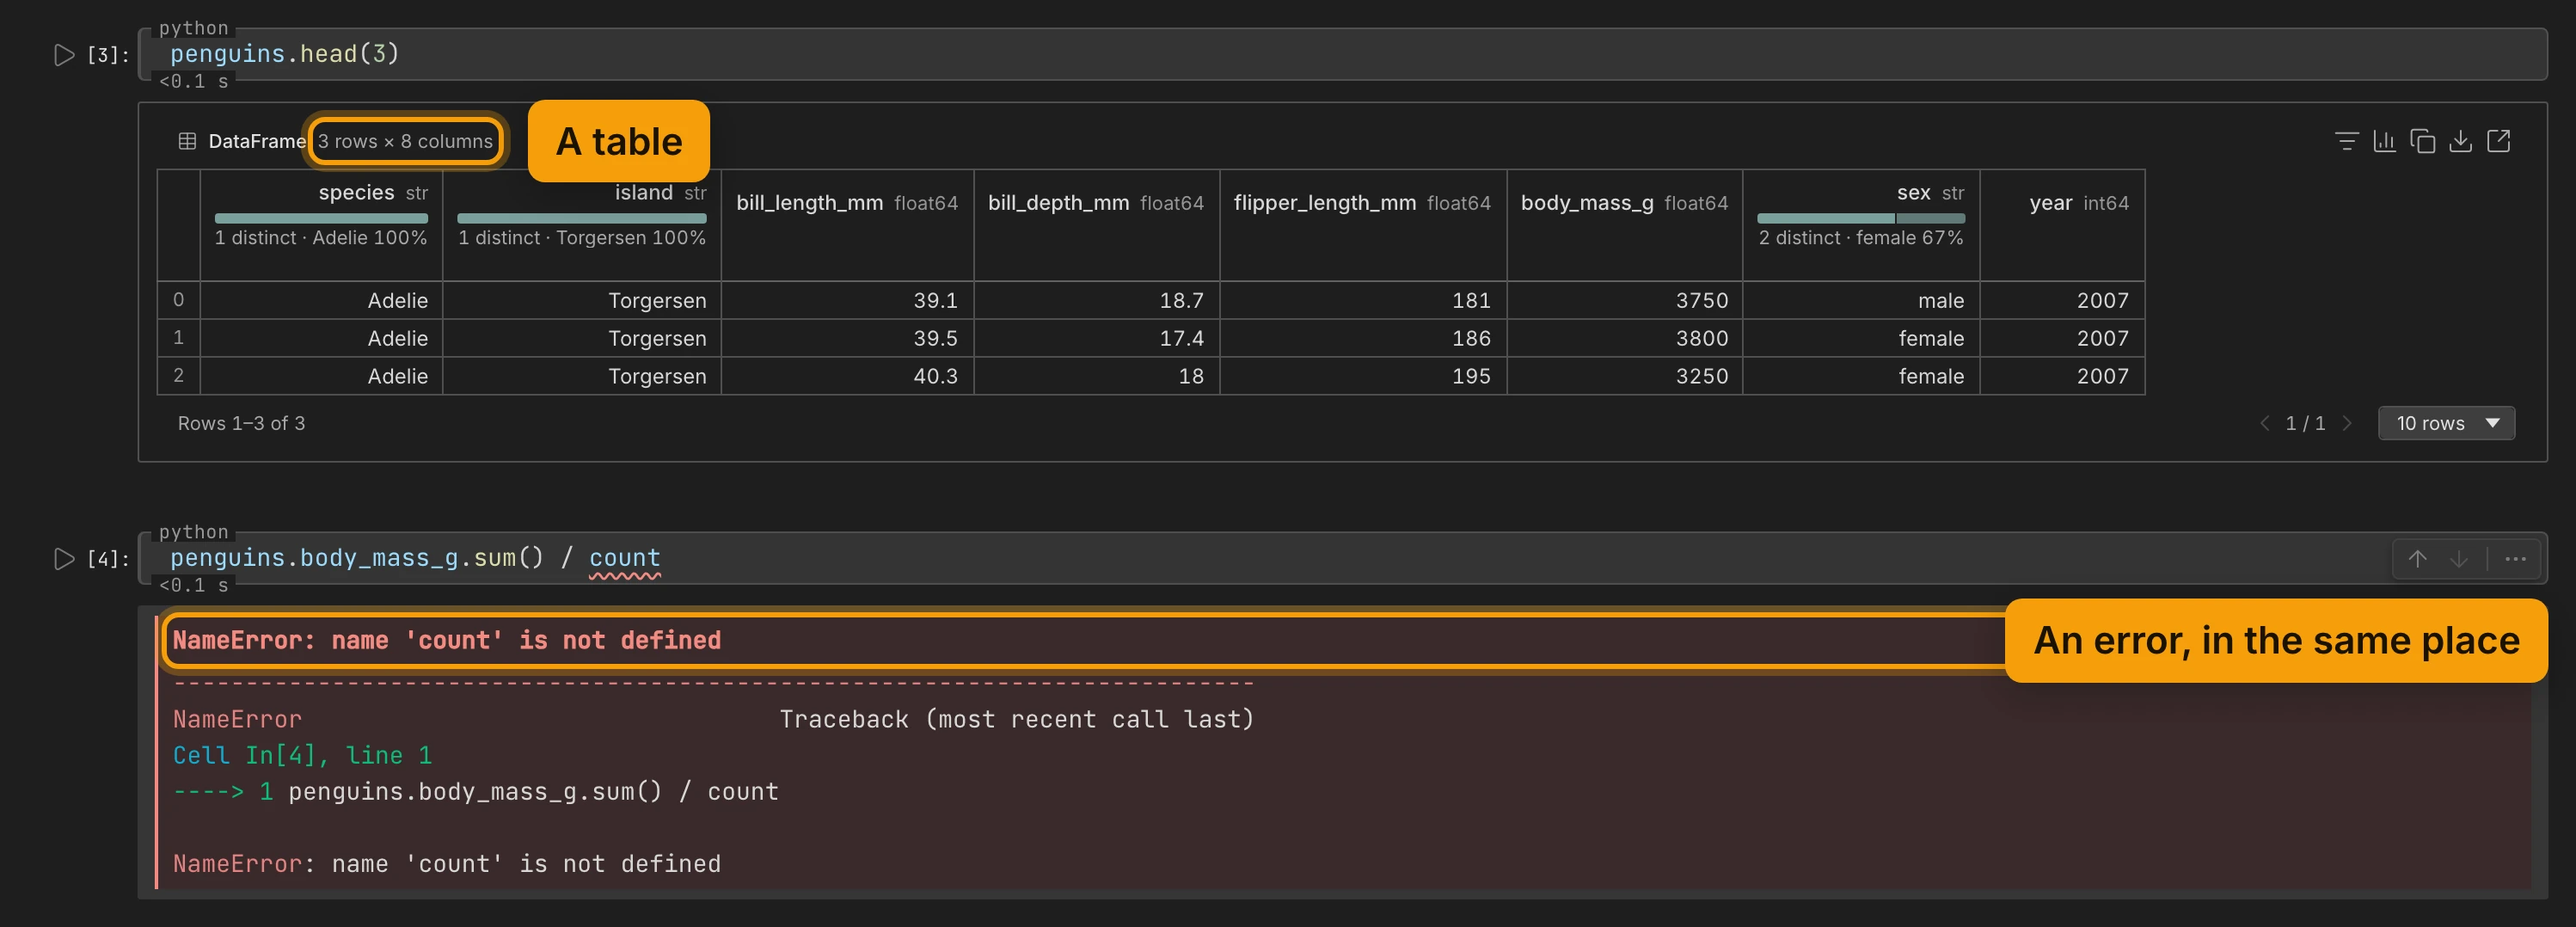Click '3 rows × 8 columns' summary
2576x927 pixels.
click(x=405, y=141)
